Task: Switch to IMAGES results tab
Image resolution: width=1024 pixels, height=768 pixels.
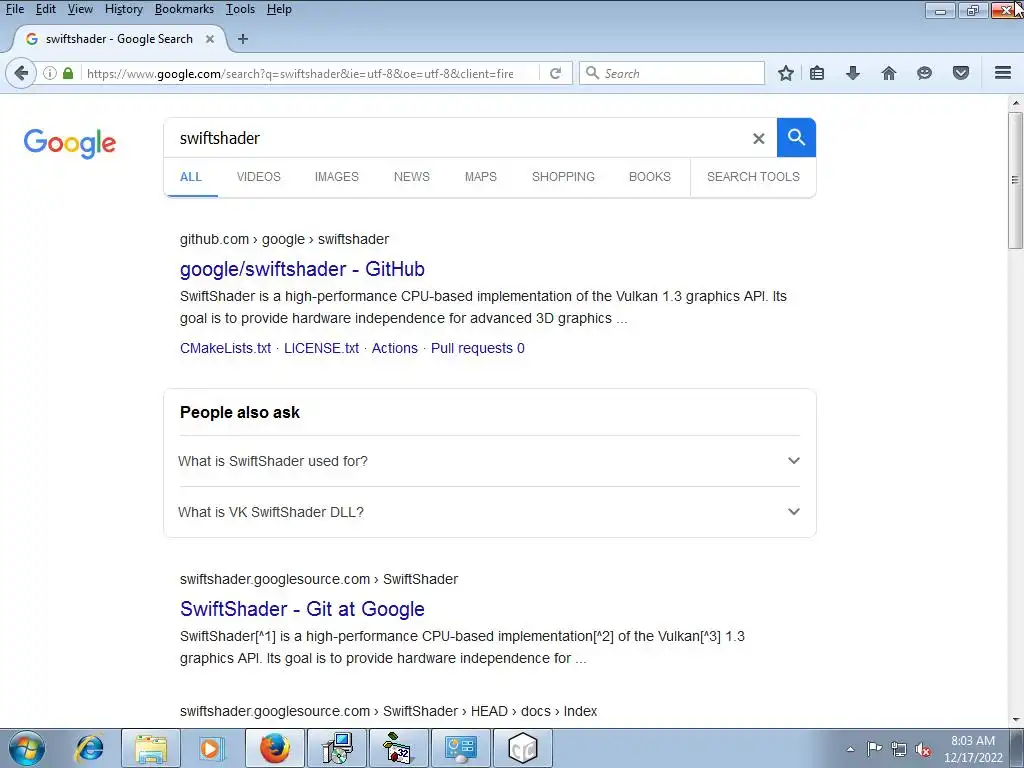Action: 337,177
